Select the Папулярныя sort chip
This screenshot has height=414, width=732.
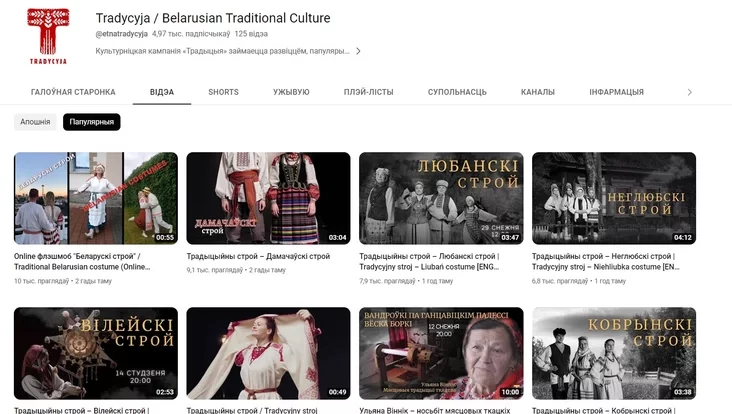(x=92, y=122)
